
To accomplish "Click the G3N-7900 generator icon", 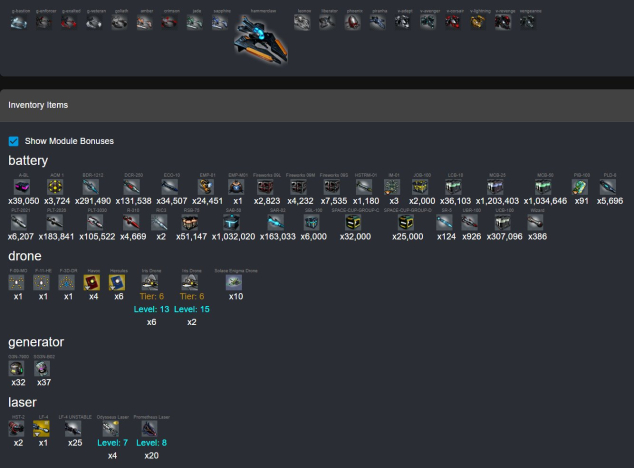I will (x=18, y=369).
